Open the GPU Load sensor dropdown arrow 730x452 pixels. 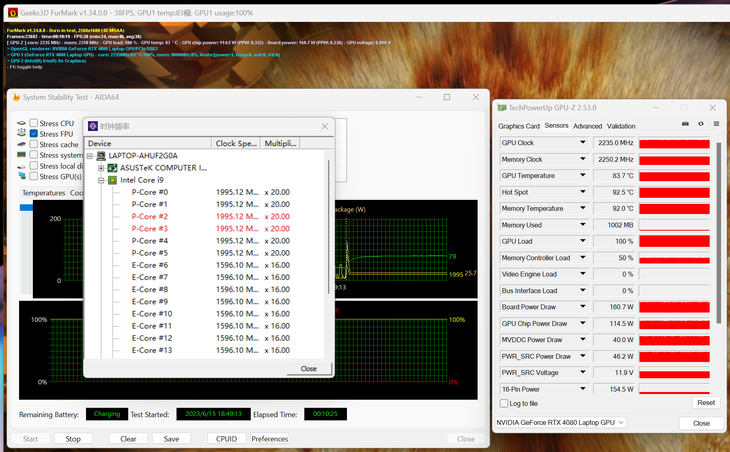point(582,241)
